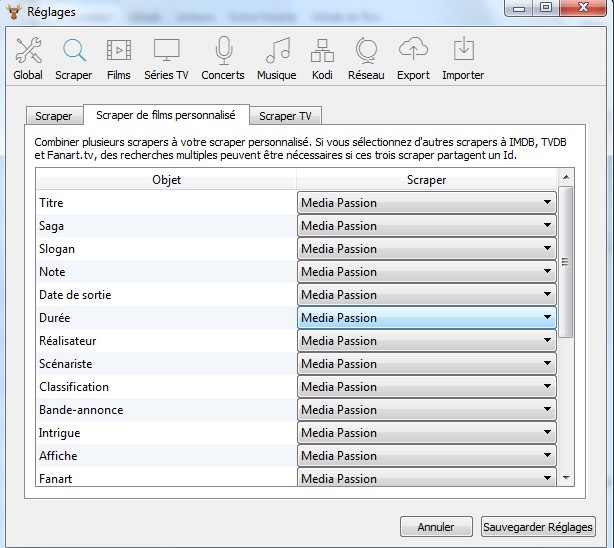Open the Concerts microphone section
Screen dimensions: 614x548
point(222,58)
